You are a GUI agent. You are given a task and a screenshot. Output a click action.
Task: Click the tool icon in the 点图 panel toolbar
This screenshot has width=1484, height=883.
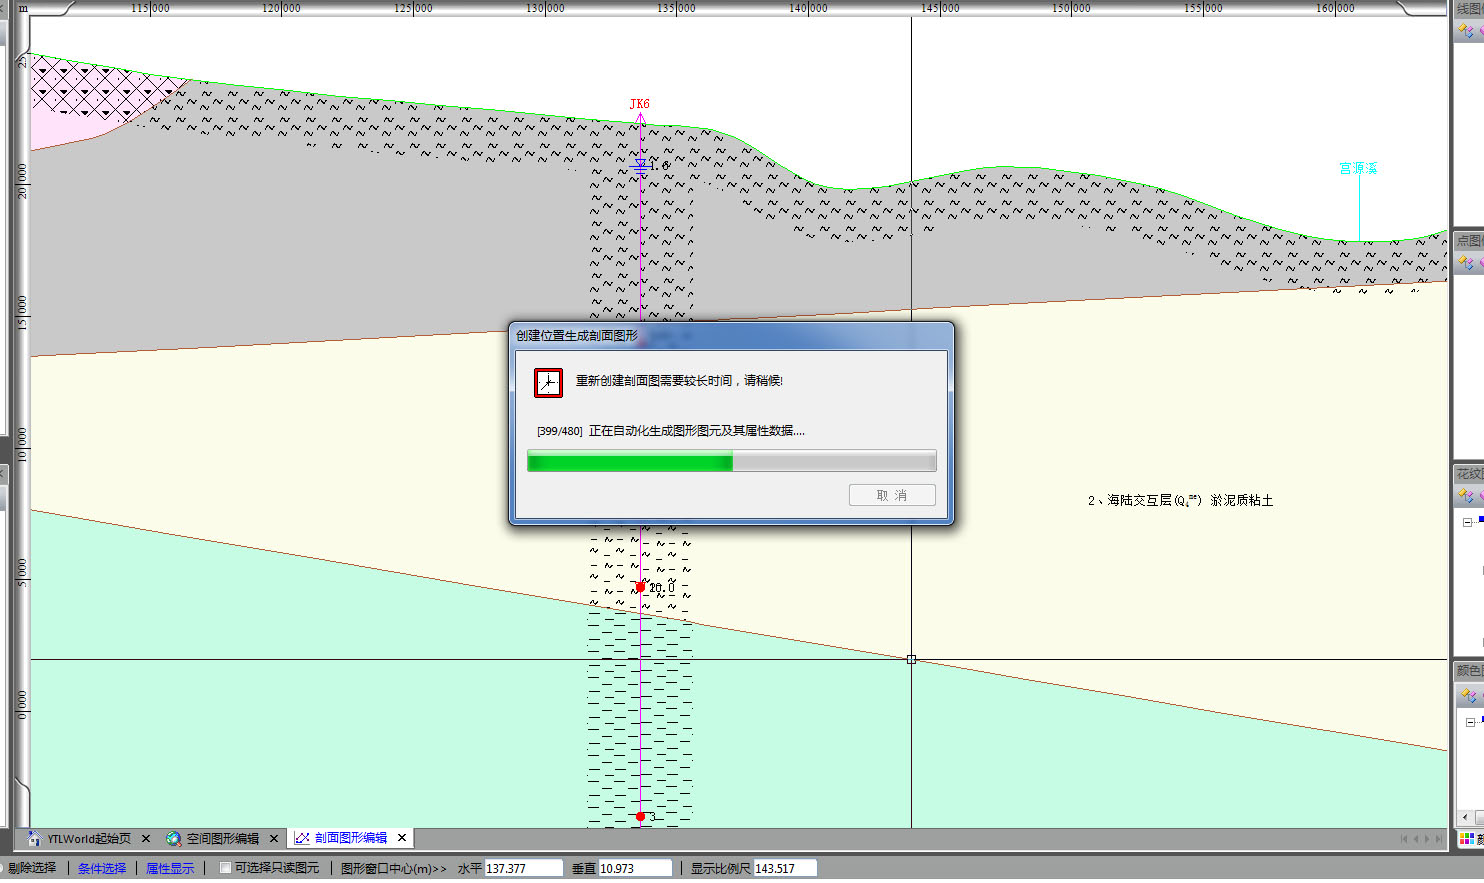(x=1466, y=263)
